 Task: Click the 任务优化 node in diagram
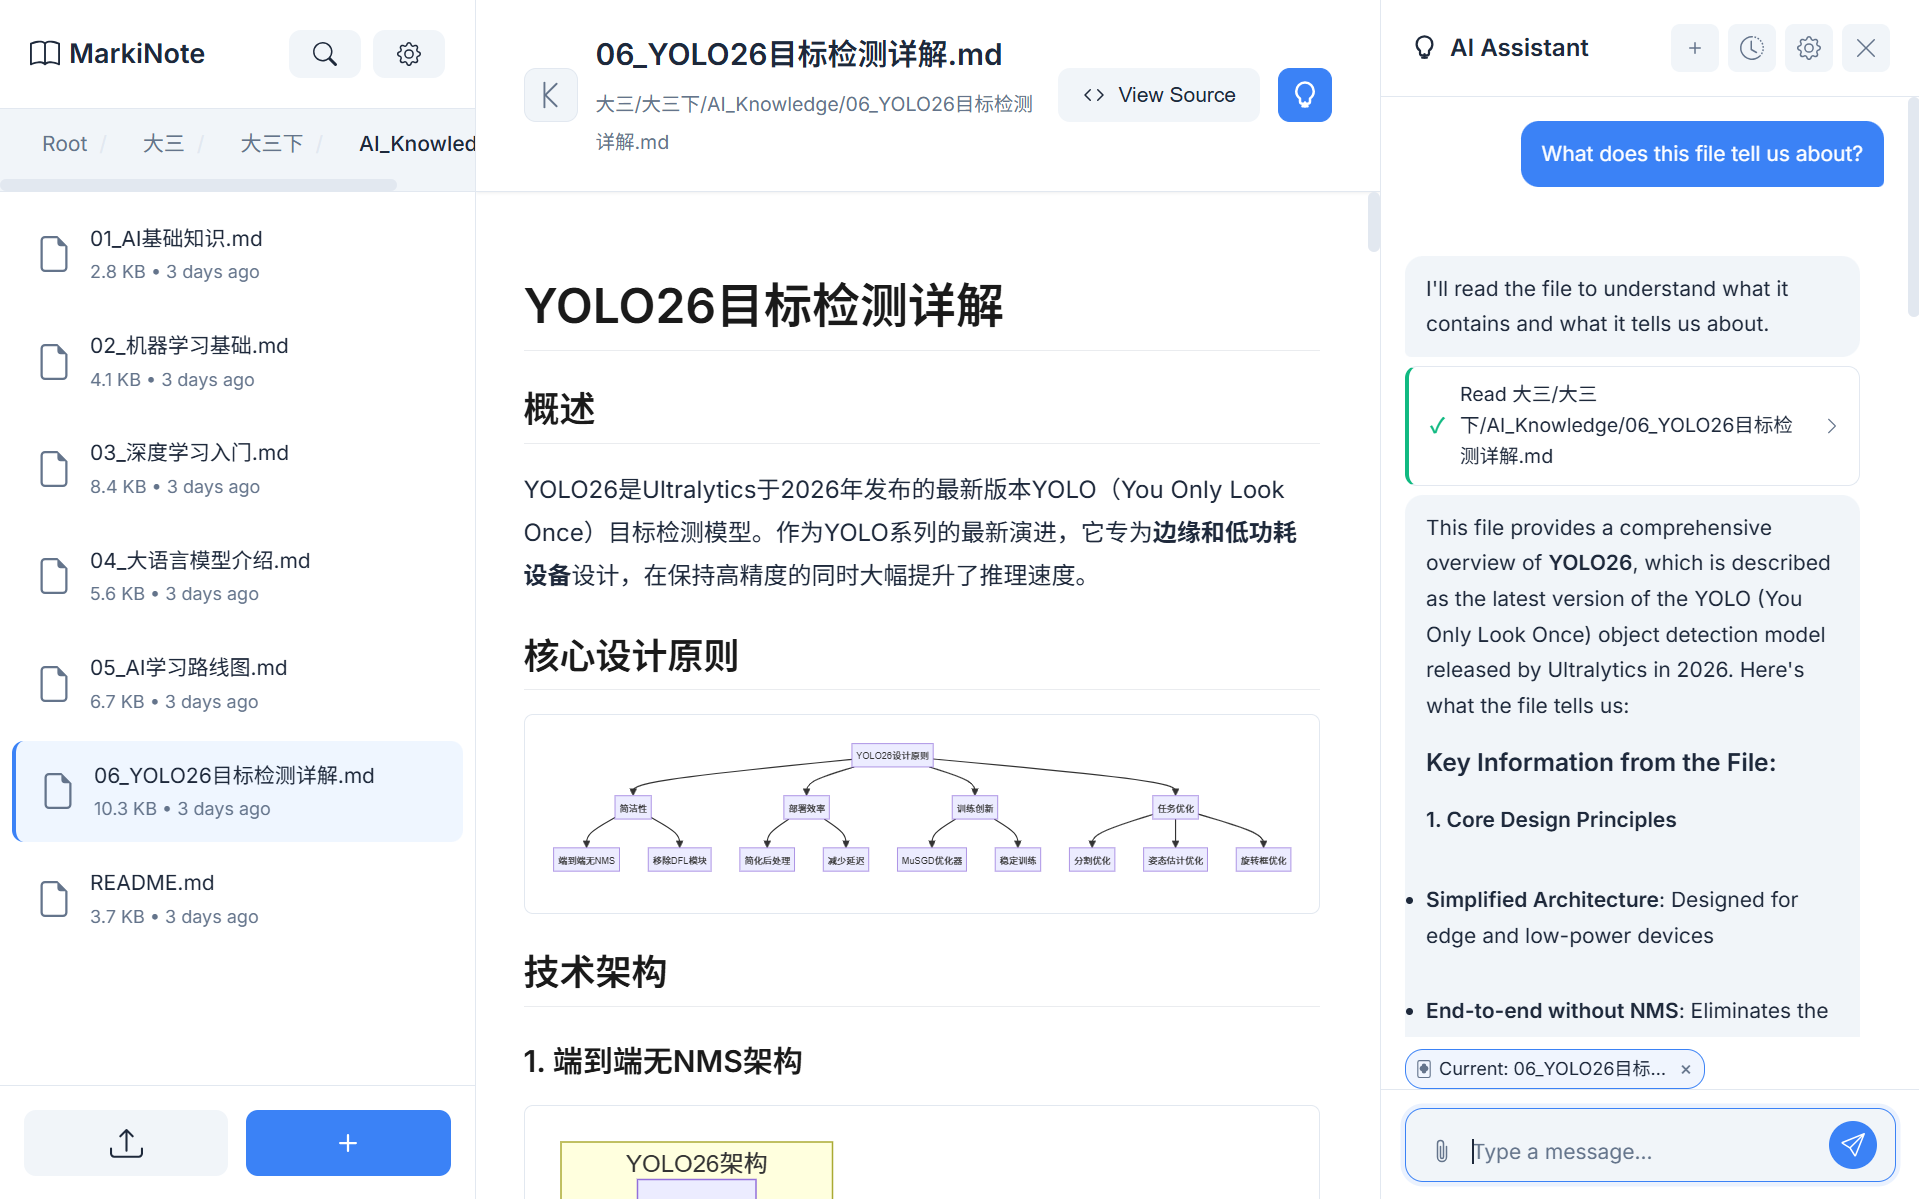pos(1175,808)
